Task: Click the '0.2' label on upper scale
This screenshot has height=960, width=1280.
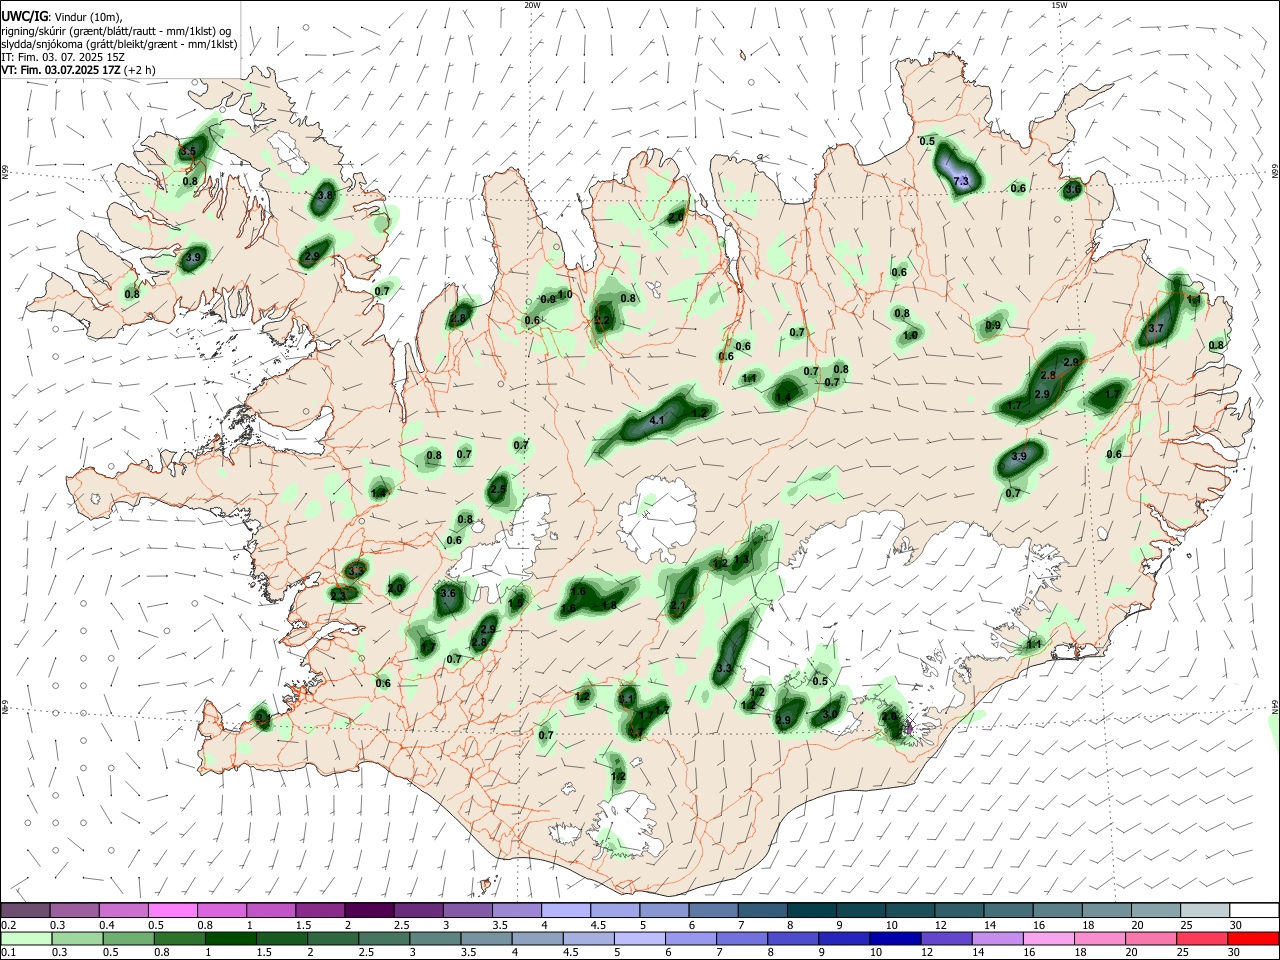Action: point(8,925)
